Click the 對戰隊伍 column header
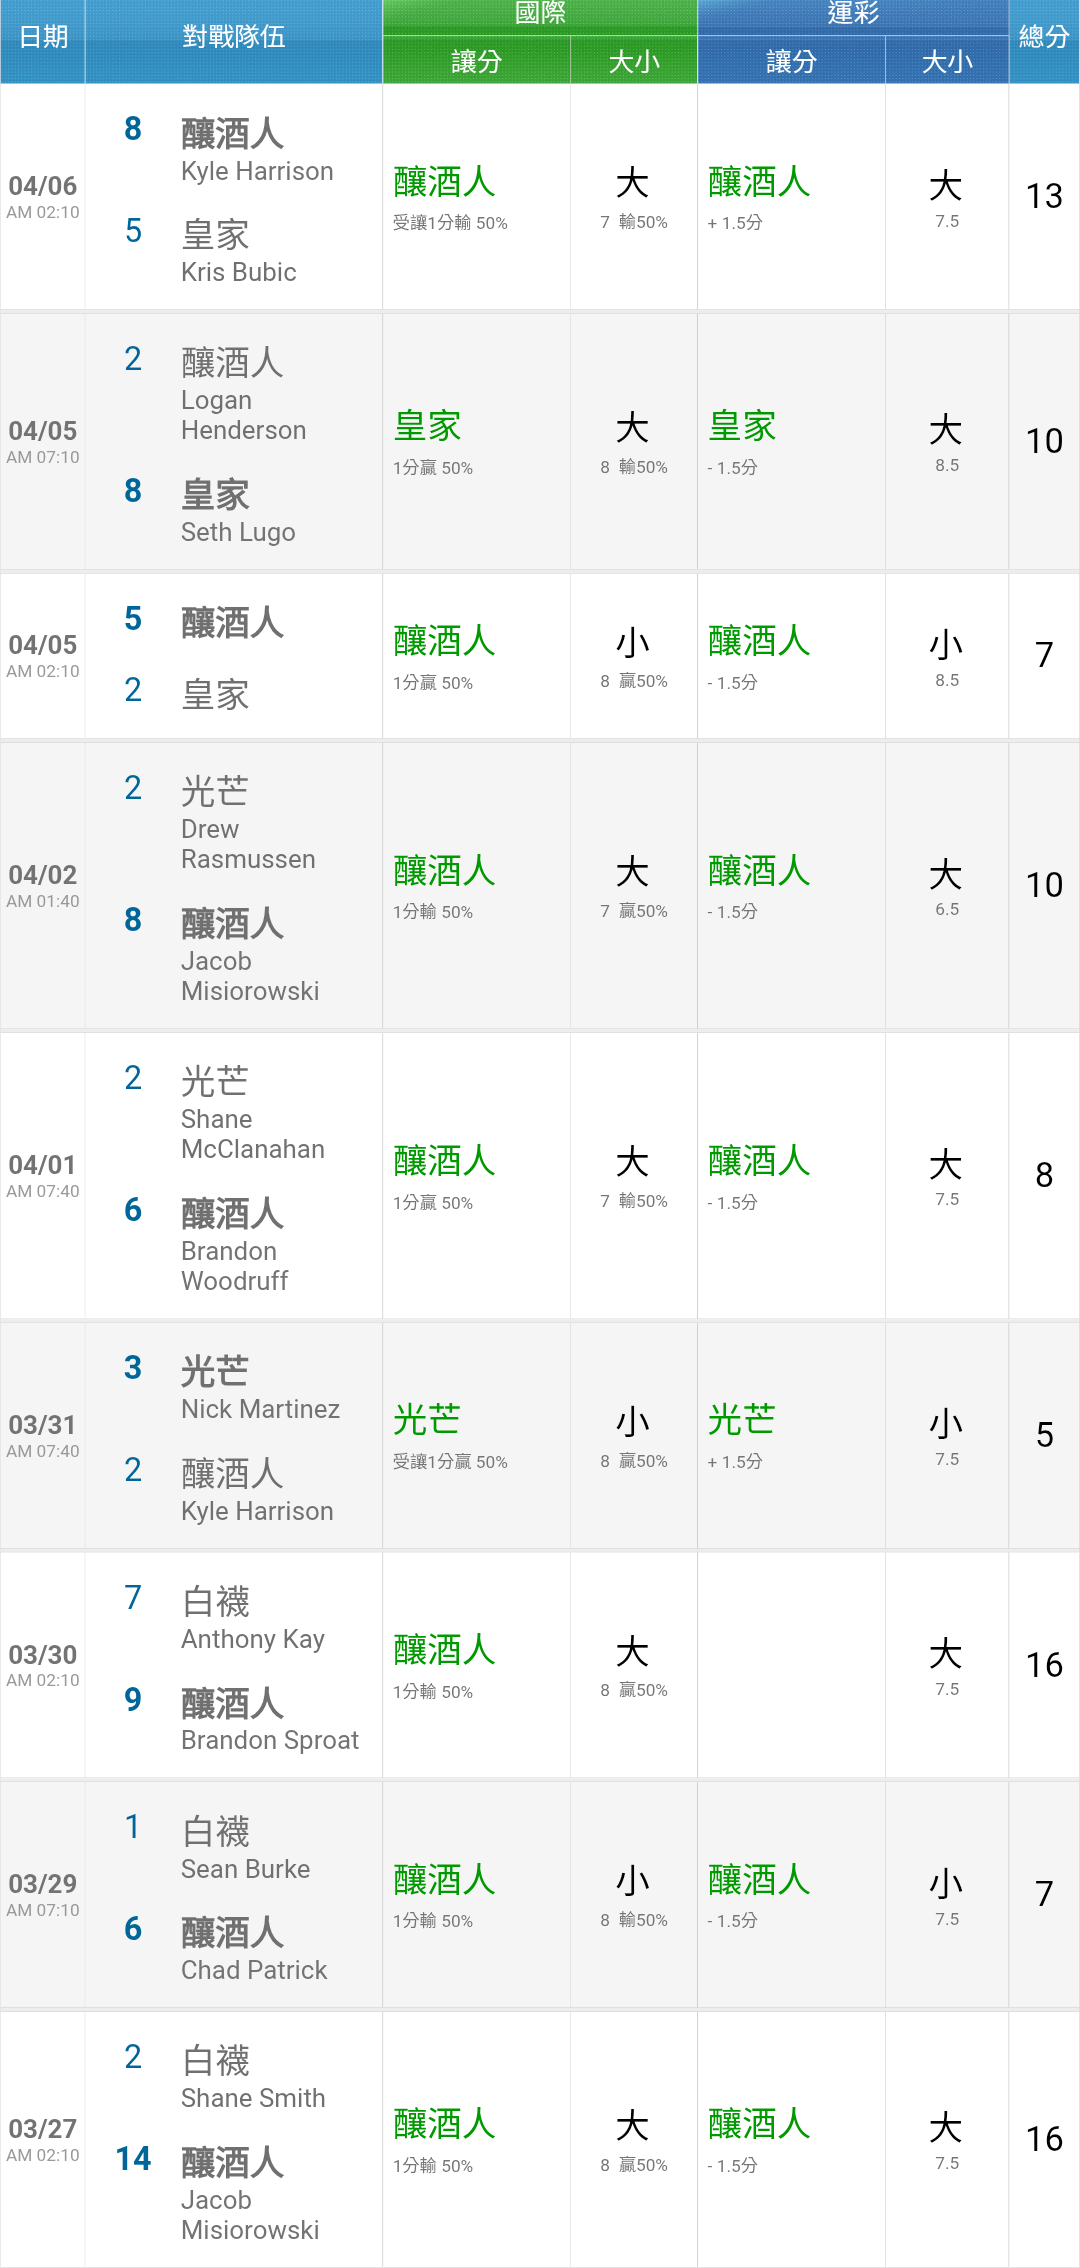 click(x=233, y=38)
